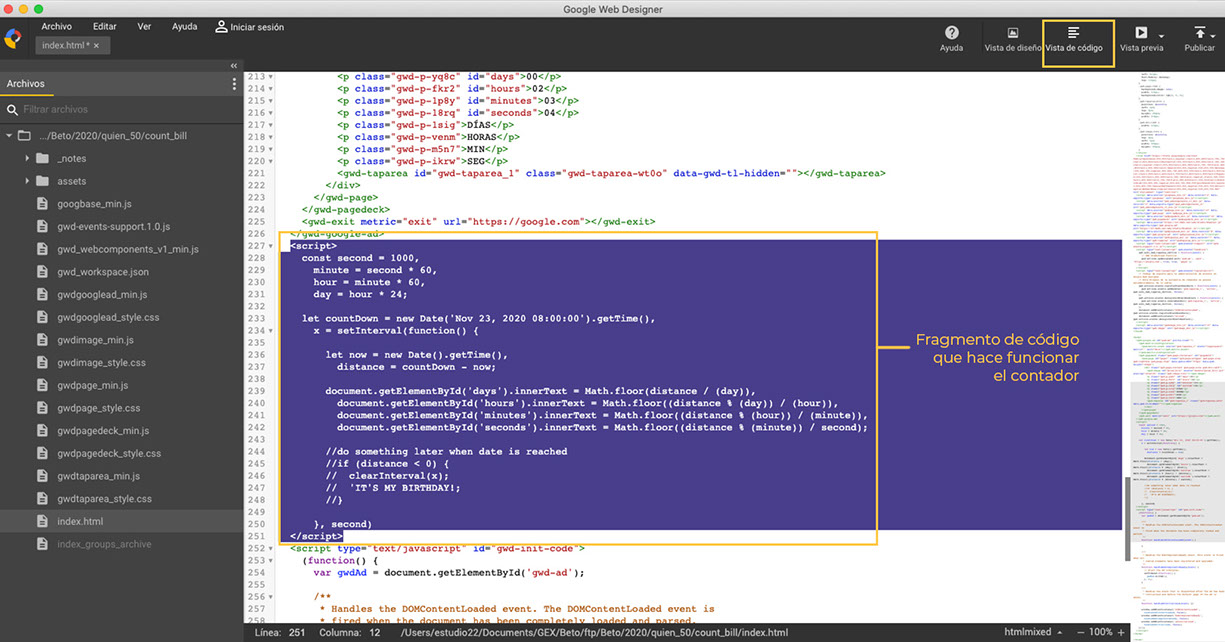
Task: Close the index.html tab
Action: 96,46
